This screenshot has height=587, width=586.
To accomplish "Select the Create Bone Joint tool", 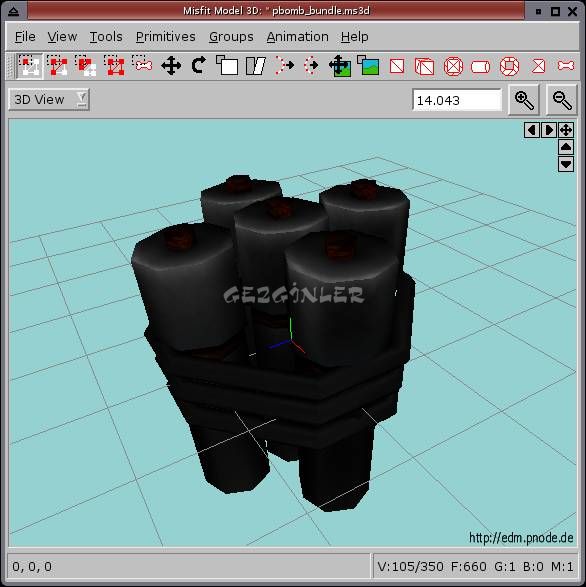I will pos(566,66).
